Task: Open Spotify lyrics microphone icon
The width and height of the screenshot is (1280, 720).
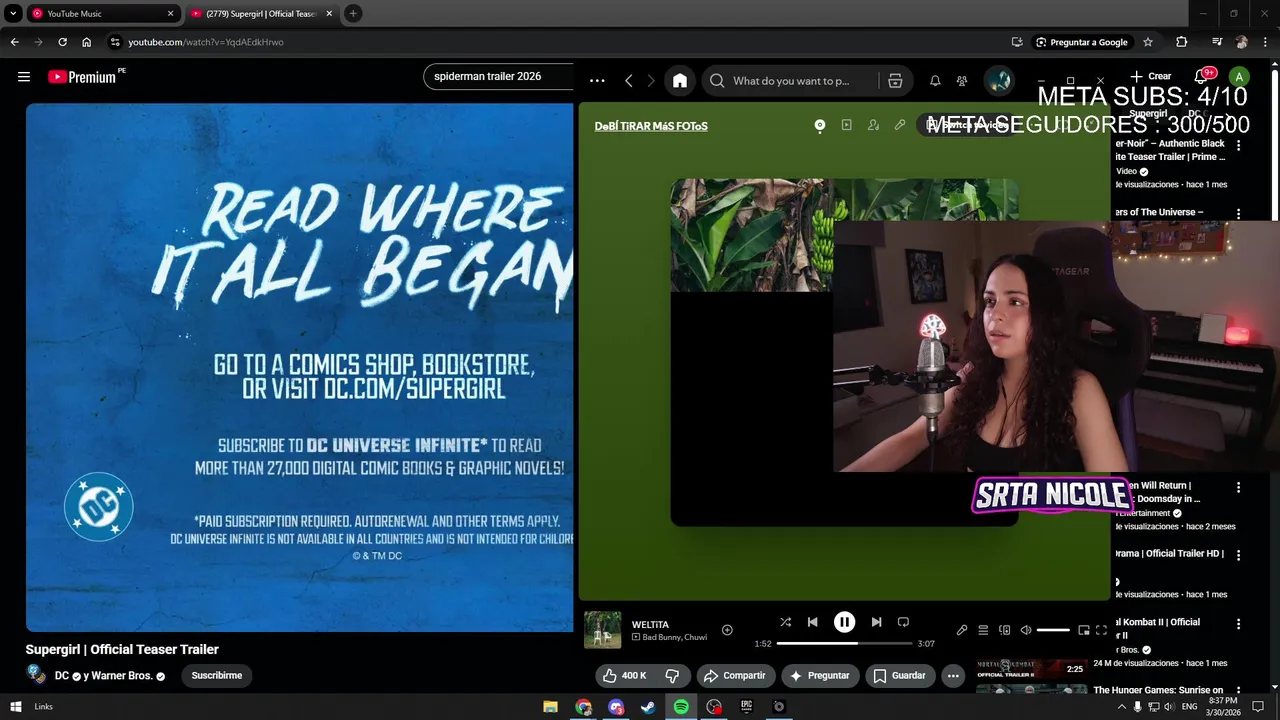Action: [962, 630]
